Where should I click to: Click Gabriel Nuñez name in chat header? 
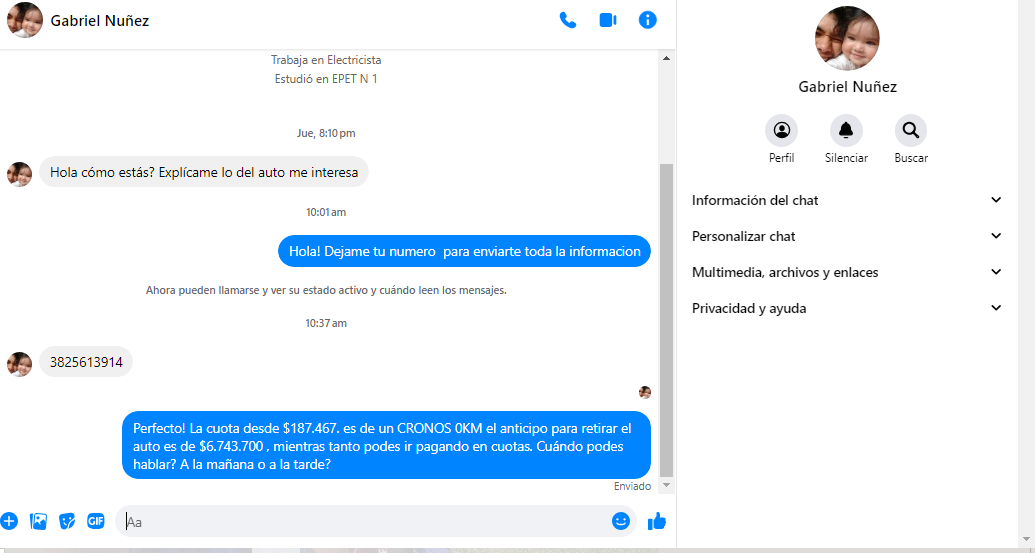100,20
